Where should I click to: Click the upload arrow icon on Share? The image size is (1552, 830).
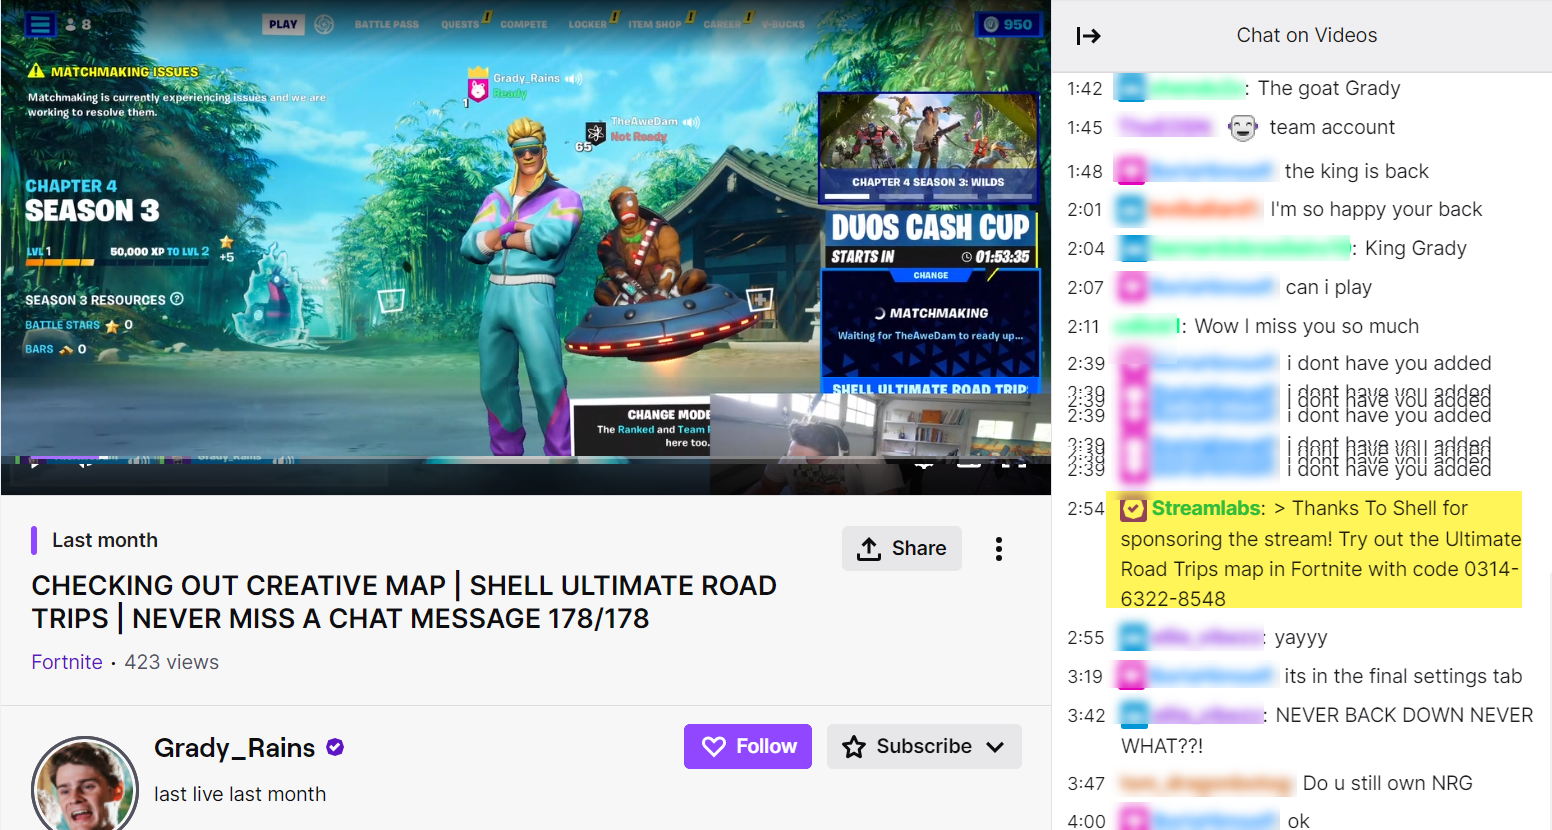click(869, 549)
